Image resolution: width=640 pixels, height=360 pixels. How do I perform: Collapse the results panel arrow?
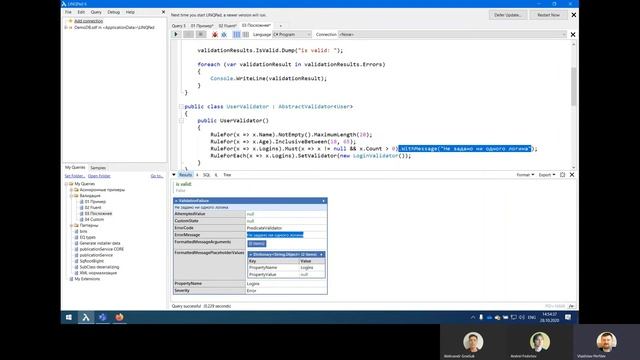(174, 175)
